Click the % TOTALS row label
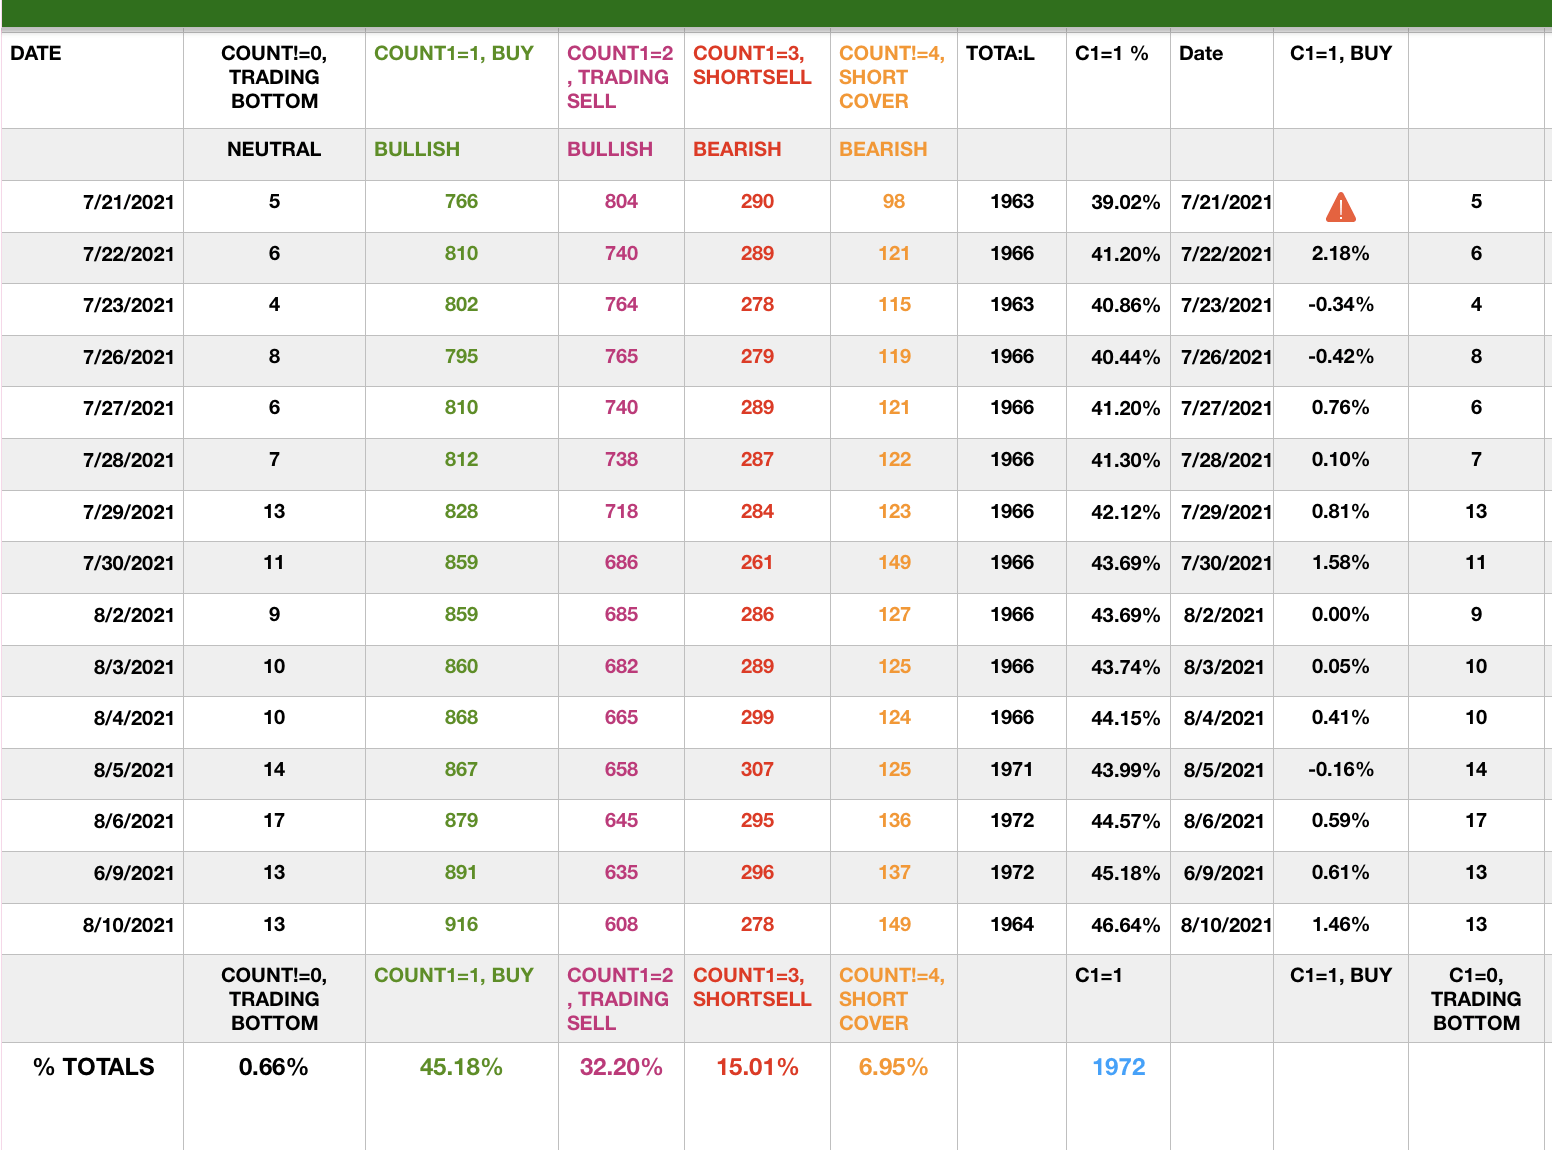Screen dimensions: 1552x1150 tap(94, 1067)
